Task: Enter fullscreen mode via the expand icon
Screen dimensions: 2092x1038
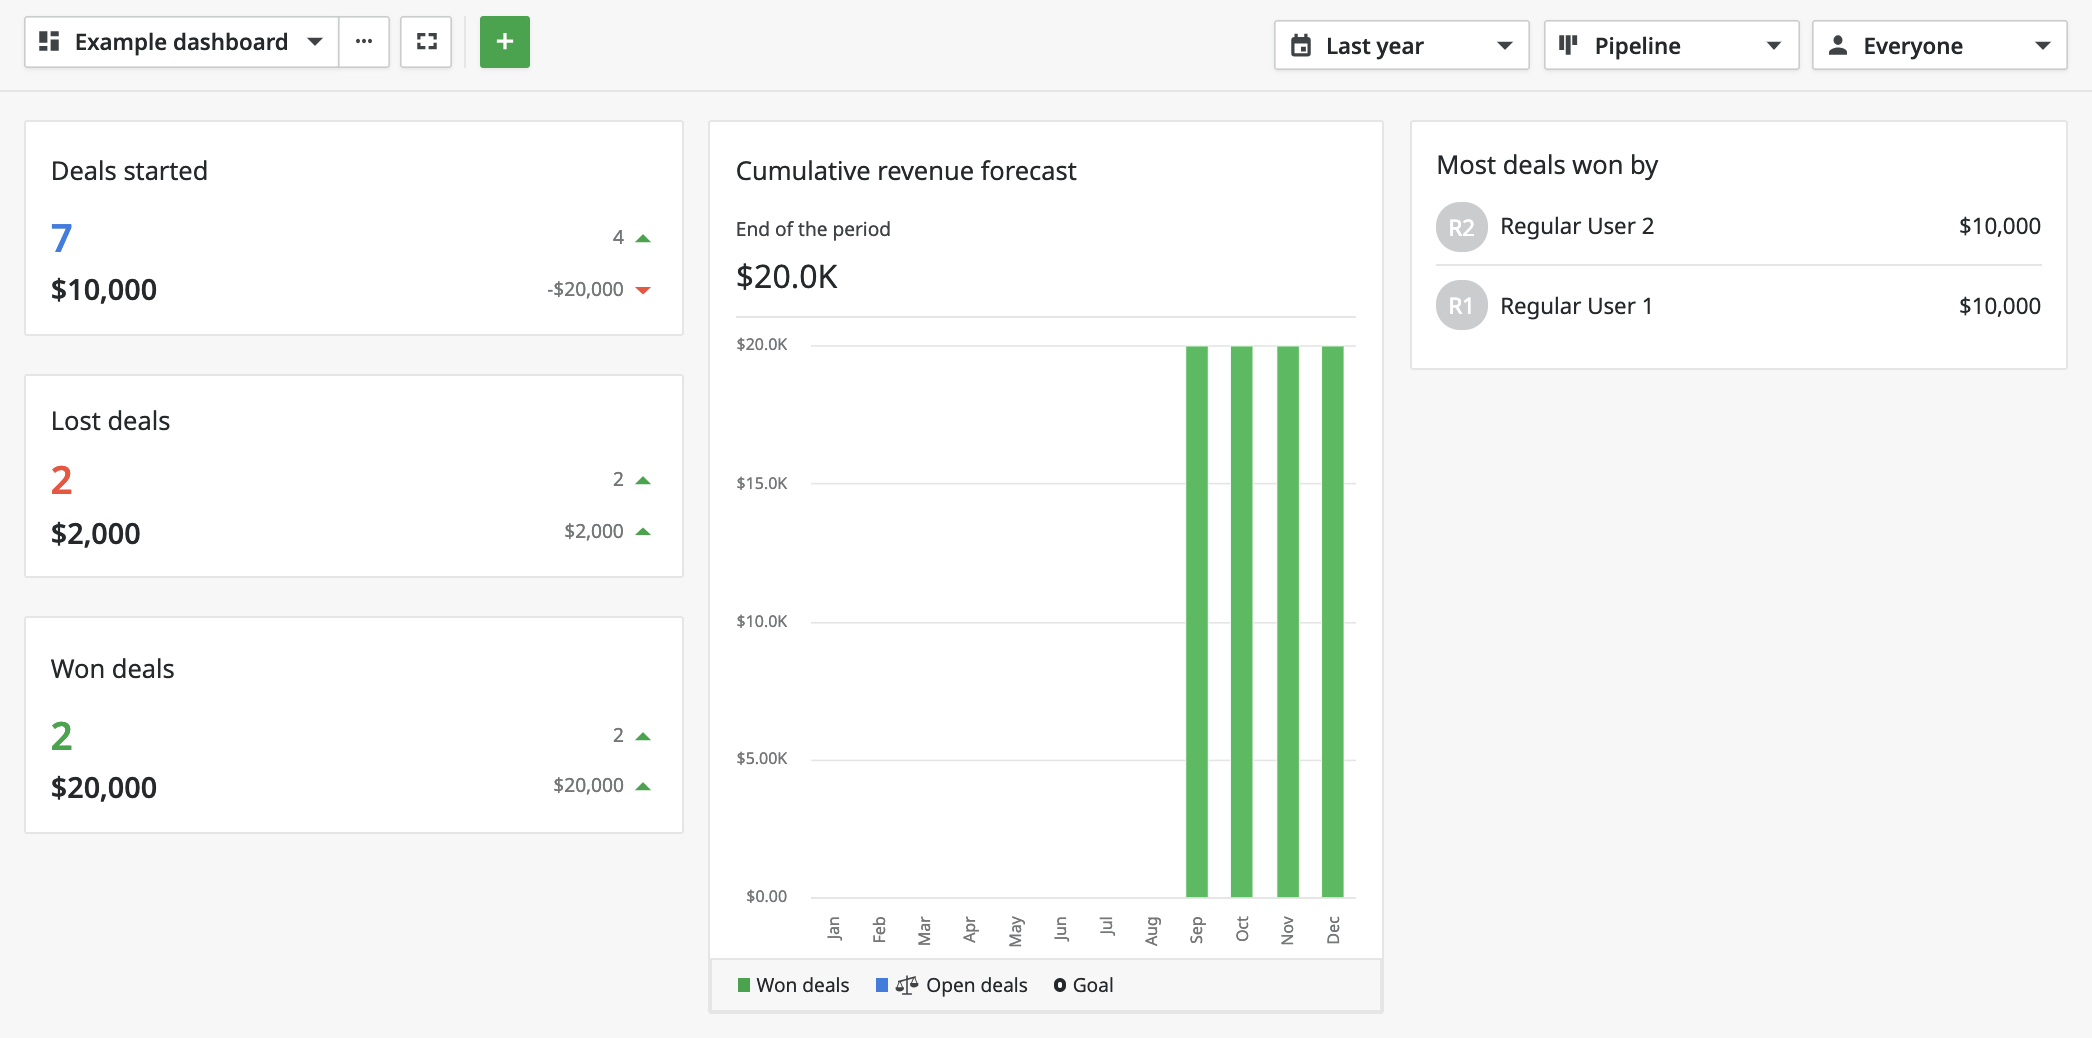Action: click(x=427, y=42)
